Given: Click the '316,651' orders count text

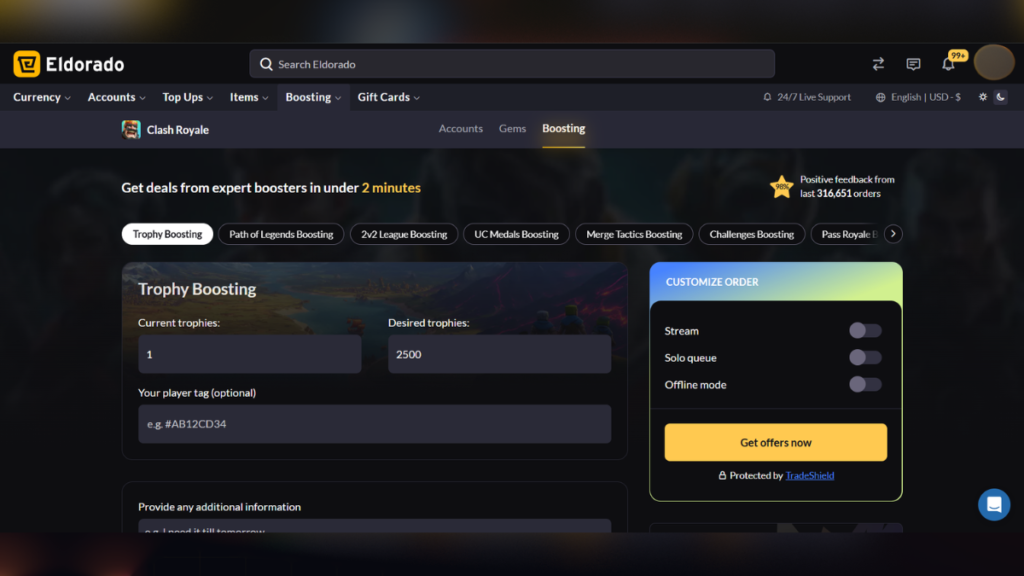Looking at the screenshot, I should (834, 193).
